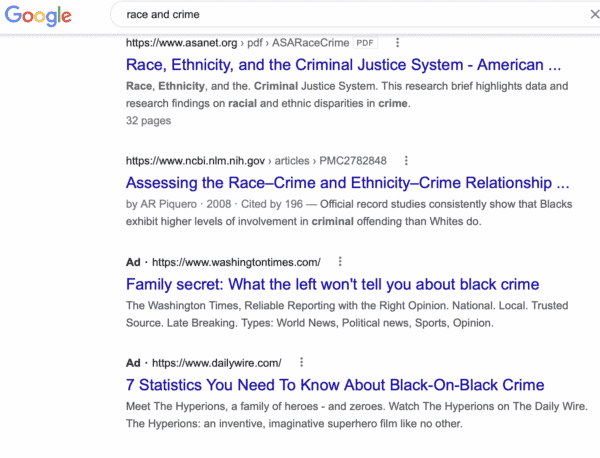The height and width of the screenshot is (458, 600).
Task: Click the https://www.washingtontimes.com/ ad URL
Action: point(236,262)
